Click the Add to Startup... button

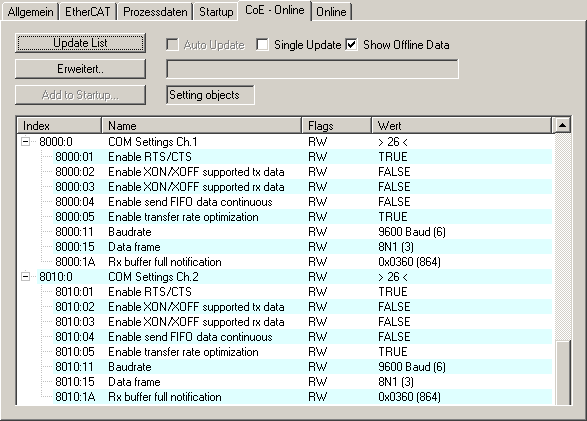(80, 95)
